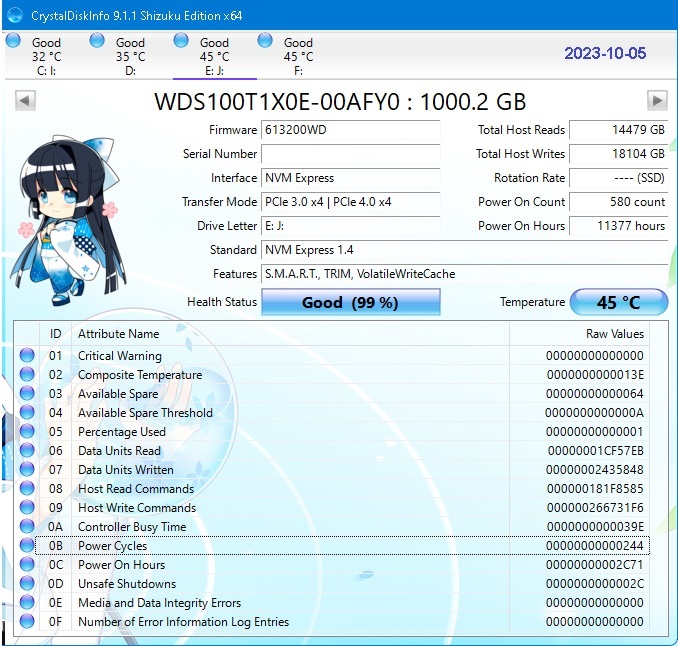The image size is (678, 646).
Task: Select the Composite Temperature attribute name
Action: (140, 375)
